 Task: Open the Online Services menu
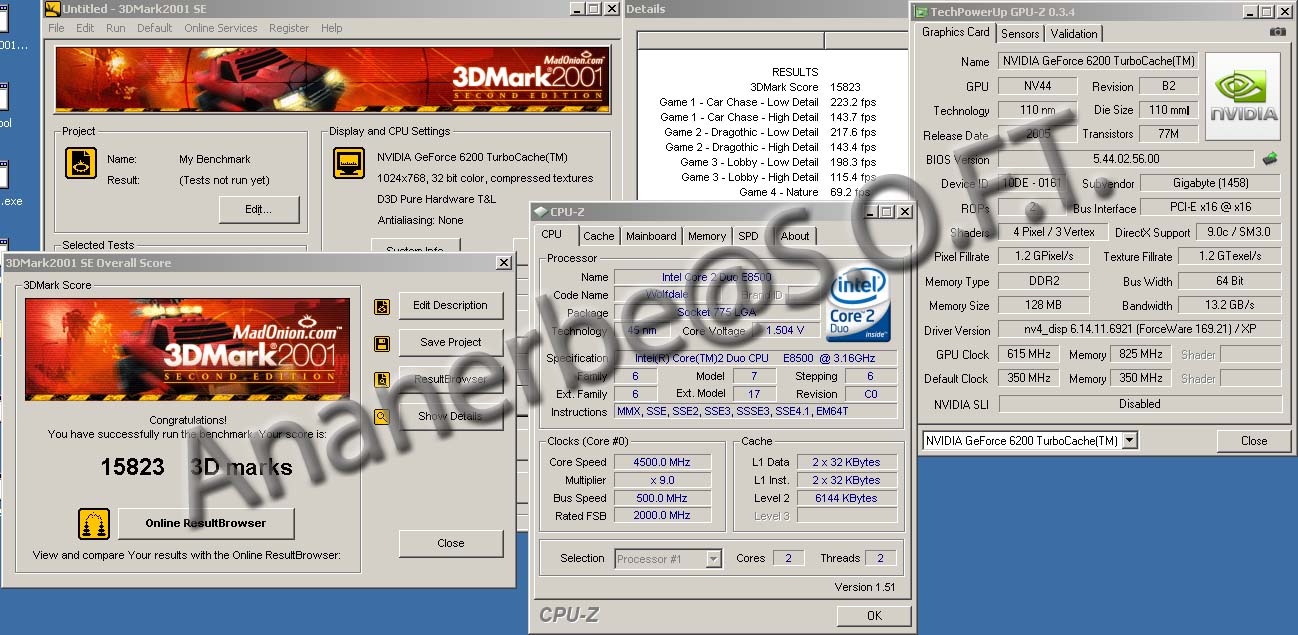(221, 28)
